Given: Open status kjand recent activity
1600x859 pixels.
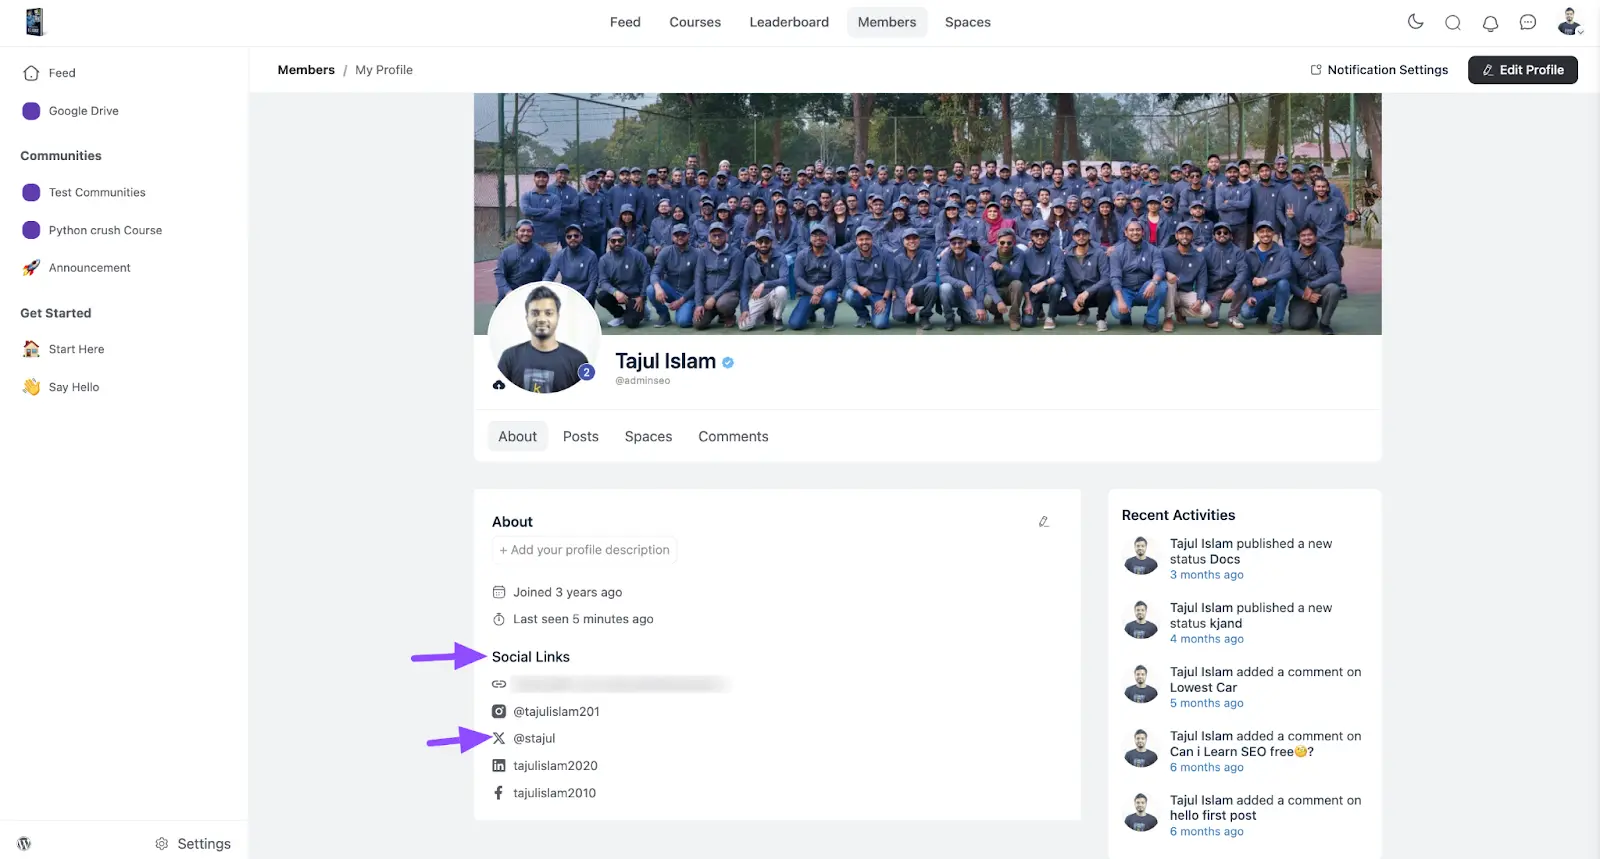Looking at the screenshot, I should tap(1251, 616).
